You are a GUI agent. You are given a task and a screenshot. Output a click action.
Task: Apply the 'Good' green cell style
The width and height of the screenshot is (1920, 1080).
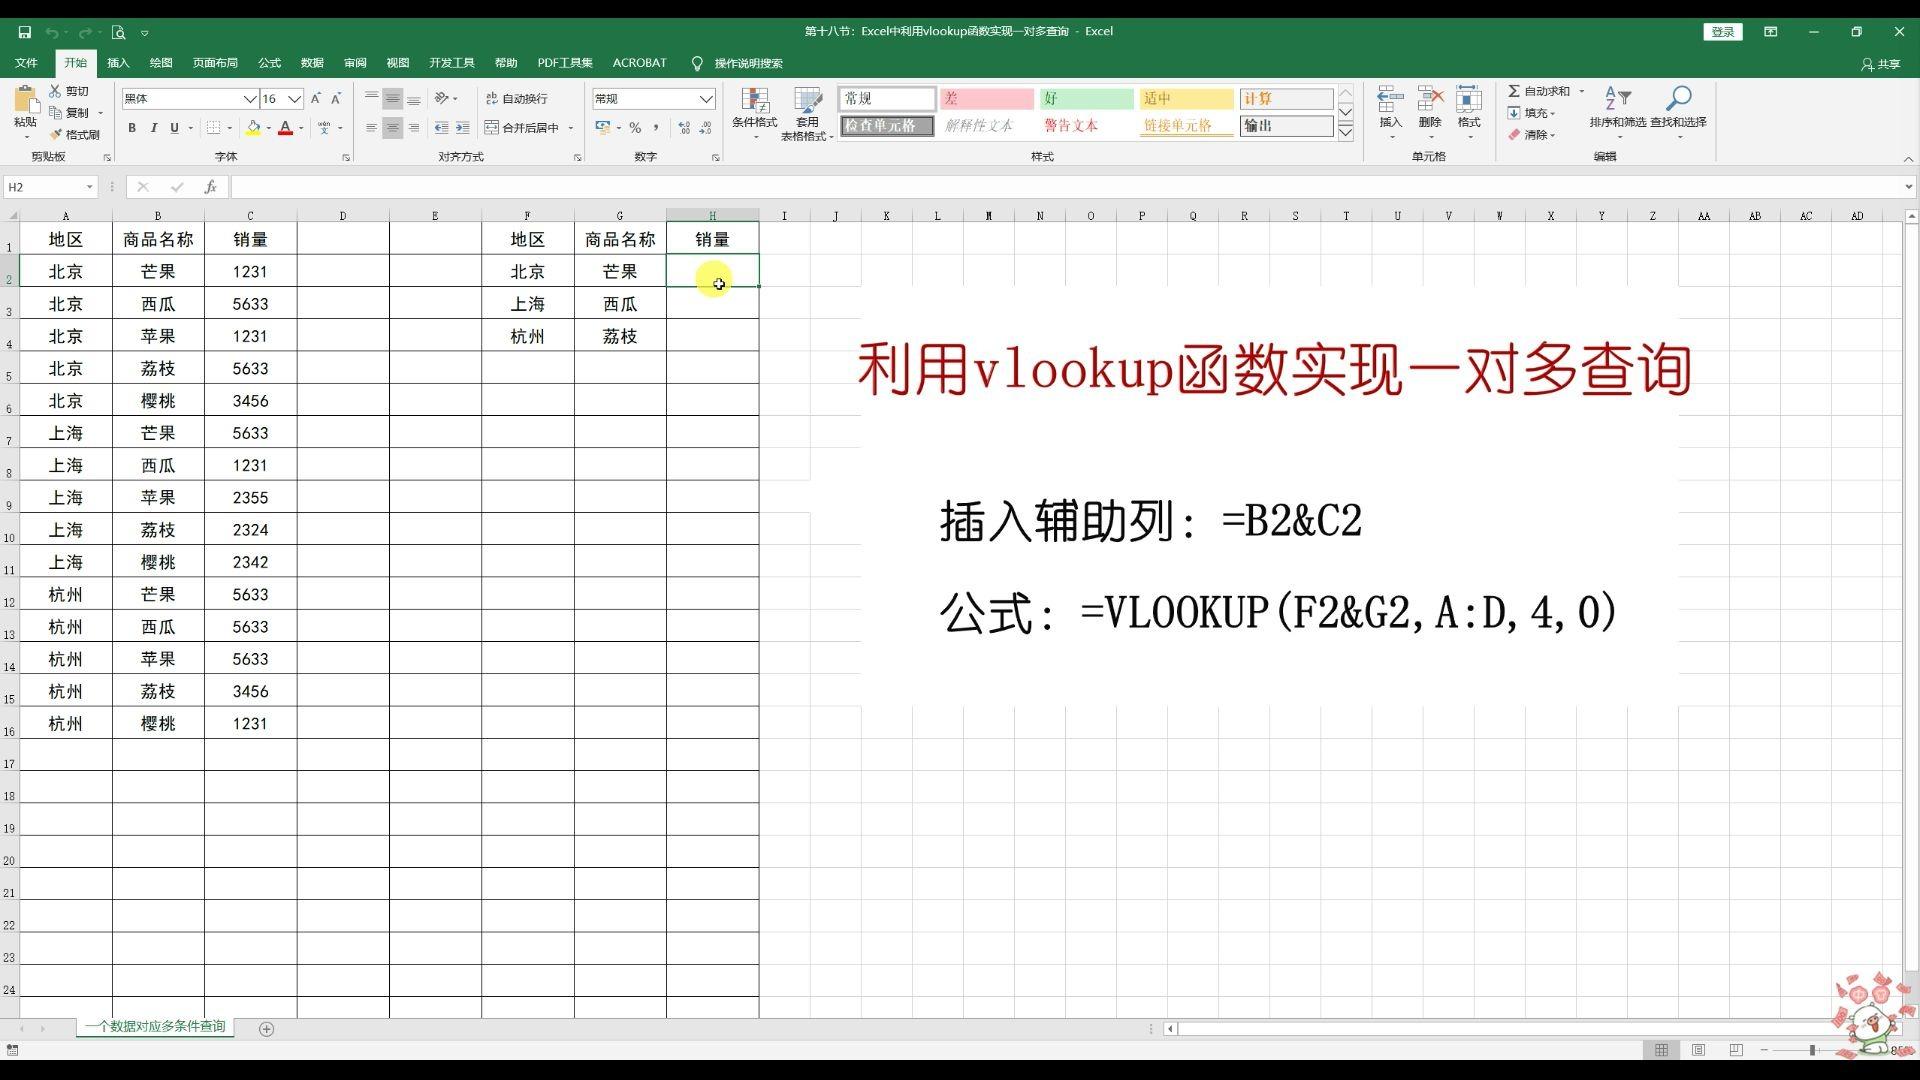tap(1086, 99)
